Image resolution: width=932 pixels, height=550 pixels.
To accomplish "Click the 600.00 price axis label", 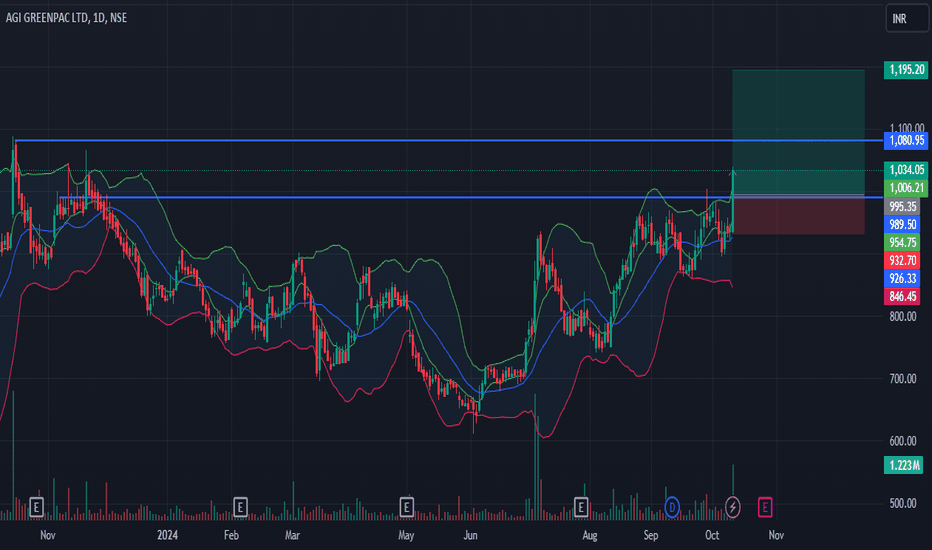I will point(902,441).
